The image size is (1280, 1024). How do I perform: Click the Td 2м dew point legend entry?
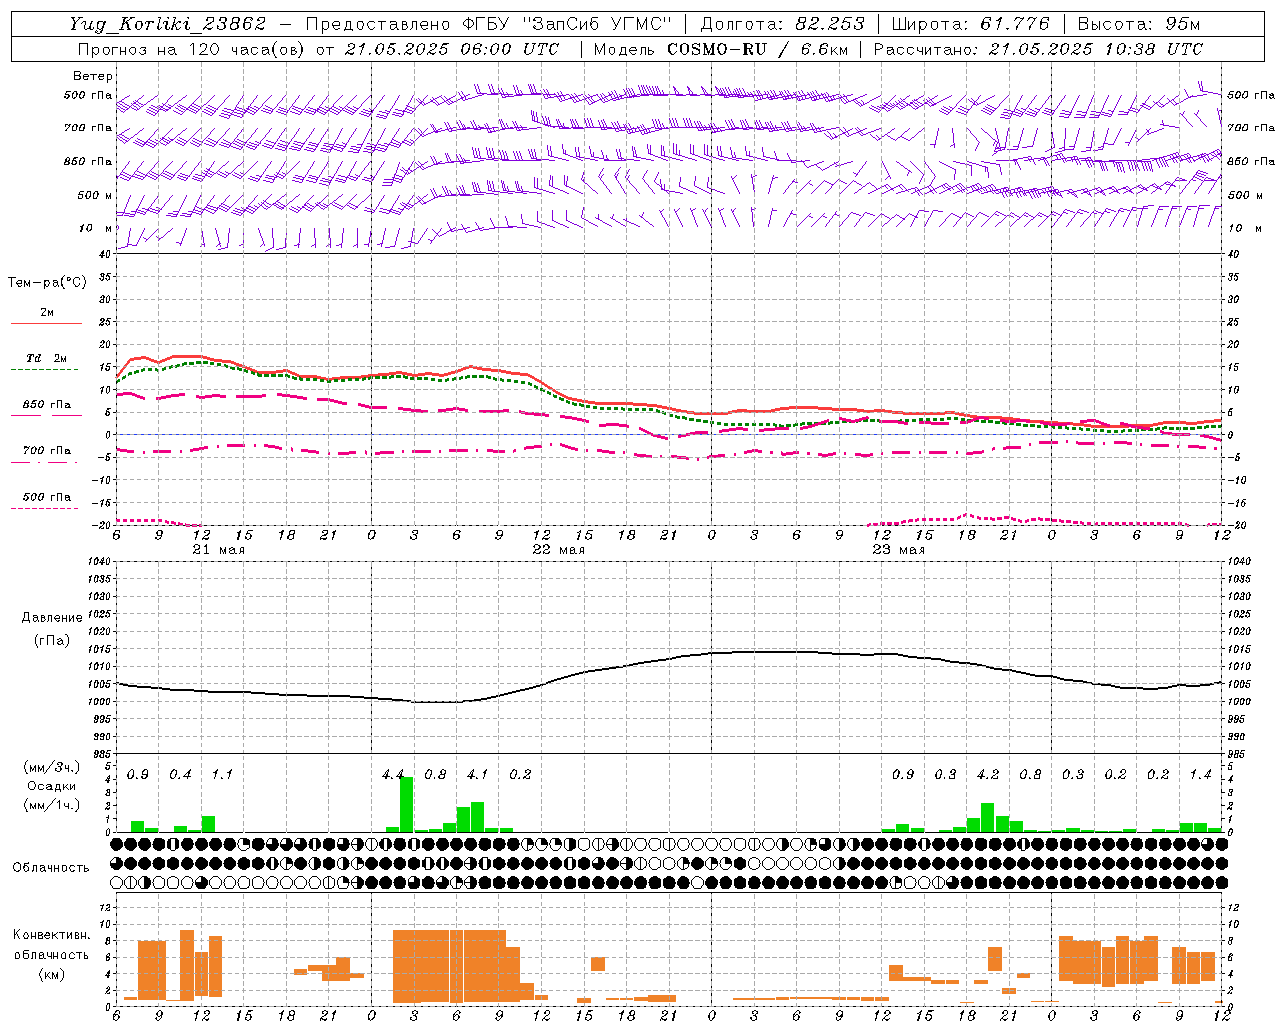47,358
